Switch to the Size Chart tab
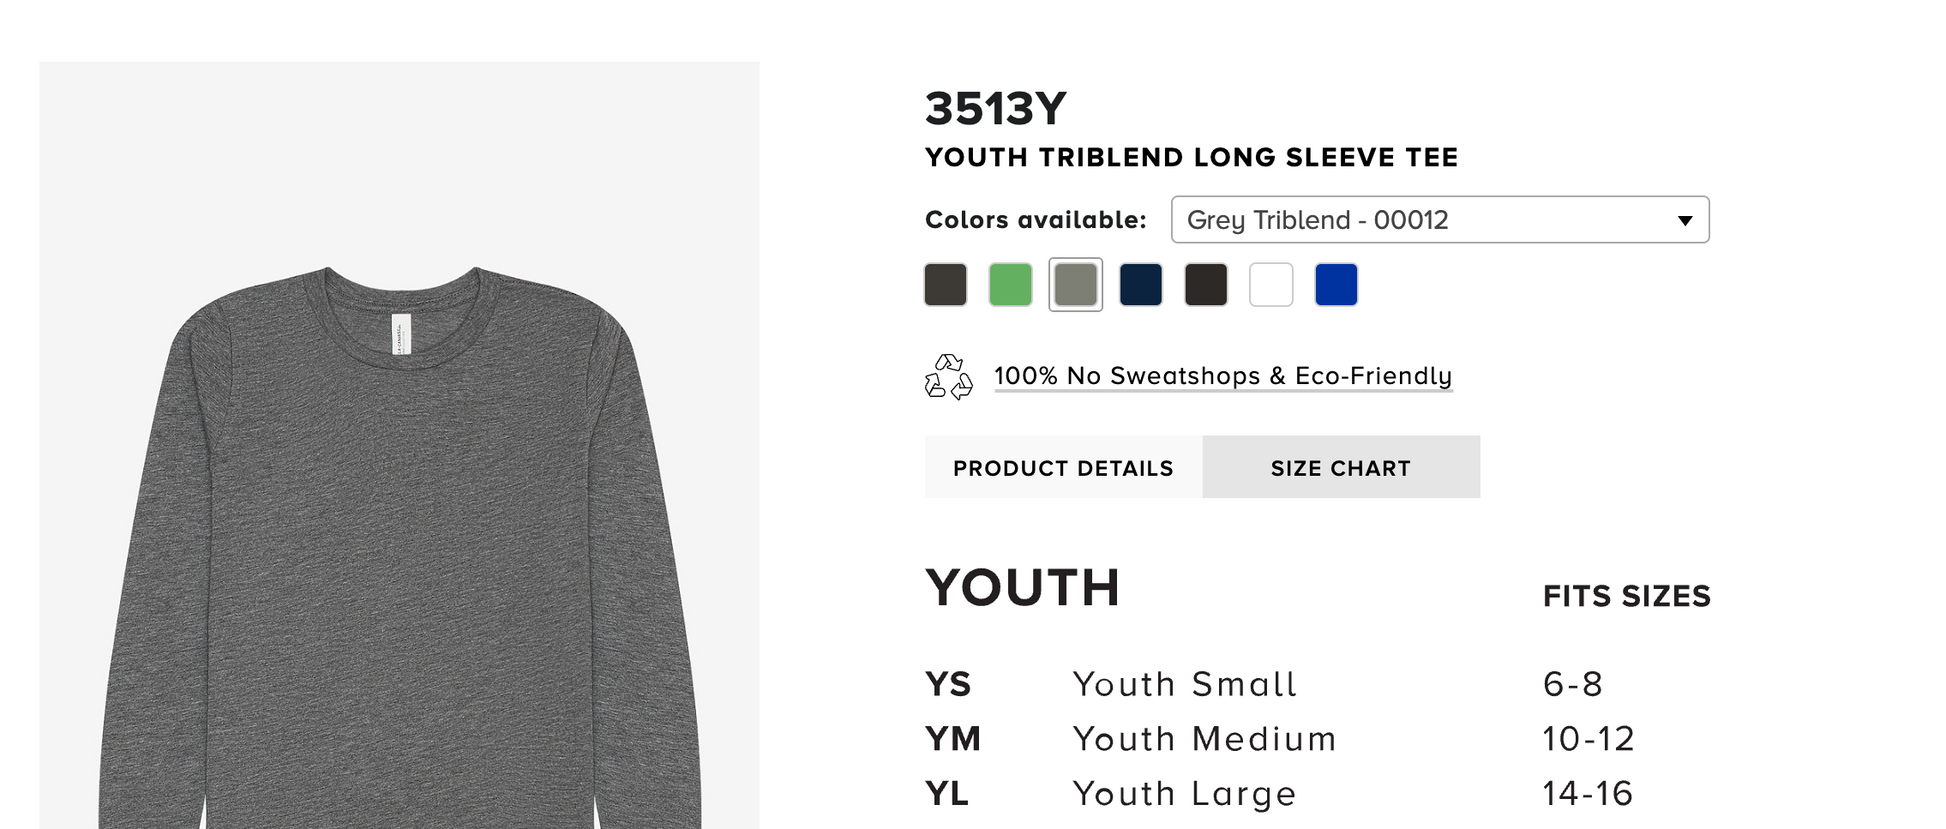This screenshot has width=1946, height=829. [1341, 467]
